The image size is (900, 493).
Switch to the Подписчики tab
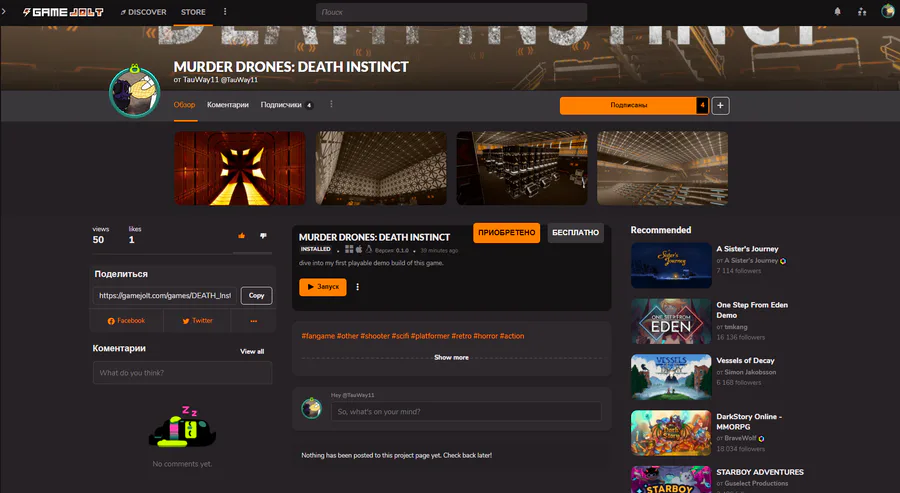(x=286, y=104)
